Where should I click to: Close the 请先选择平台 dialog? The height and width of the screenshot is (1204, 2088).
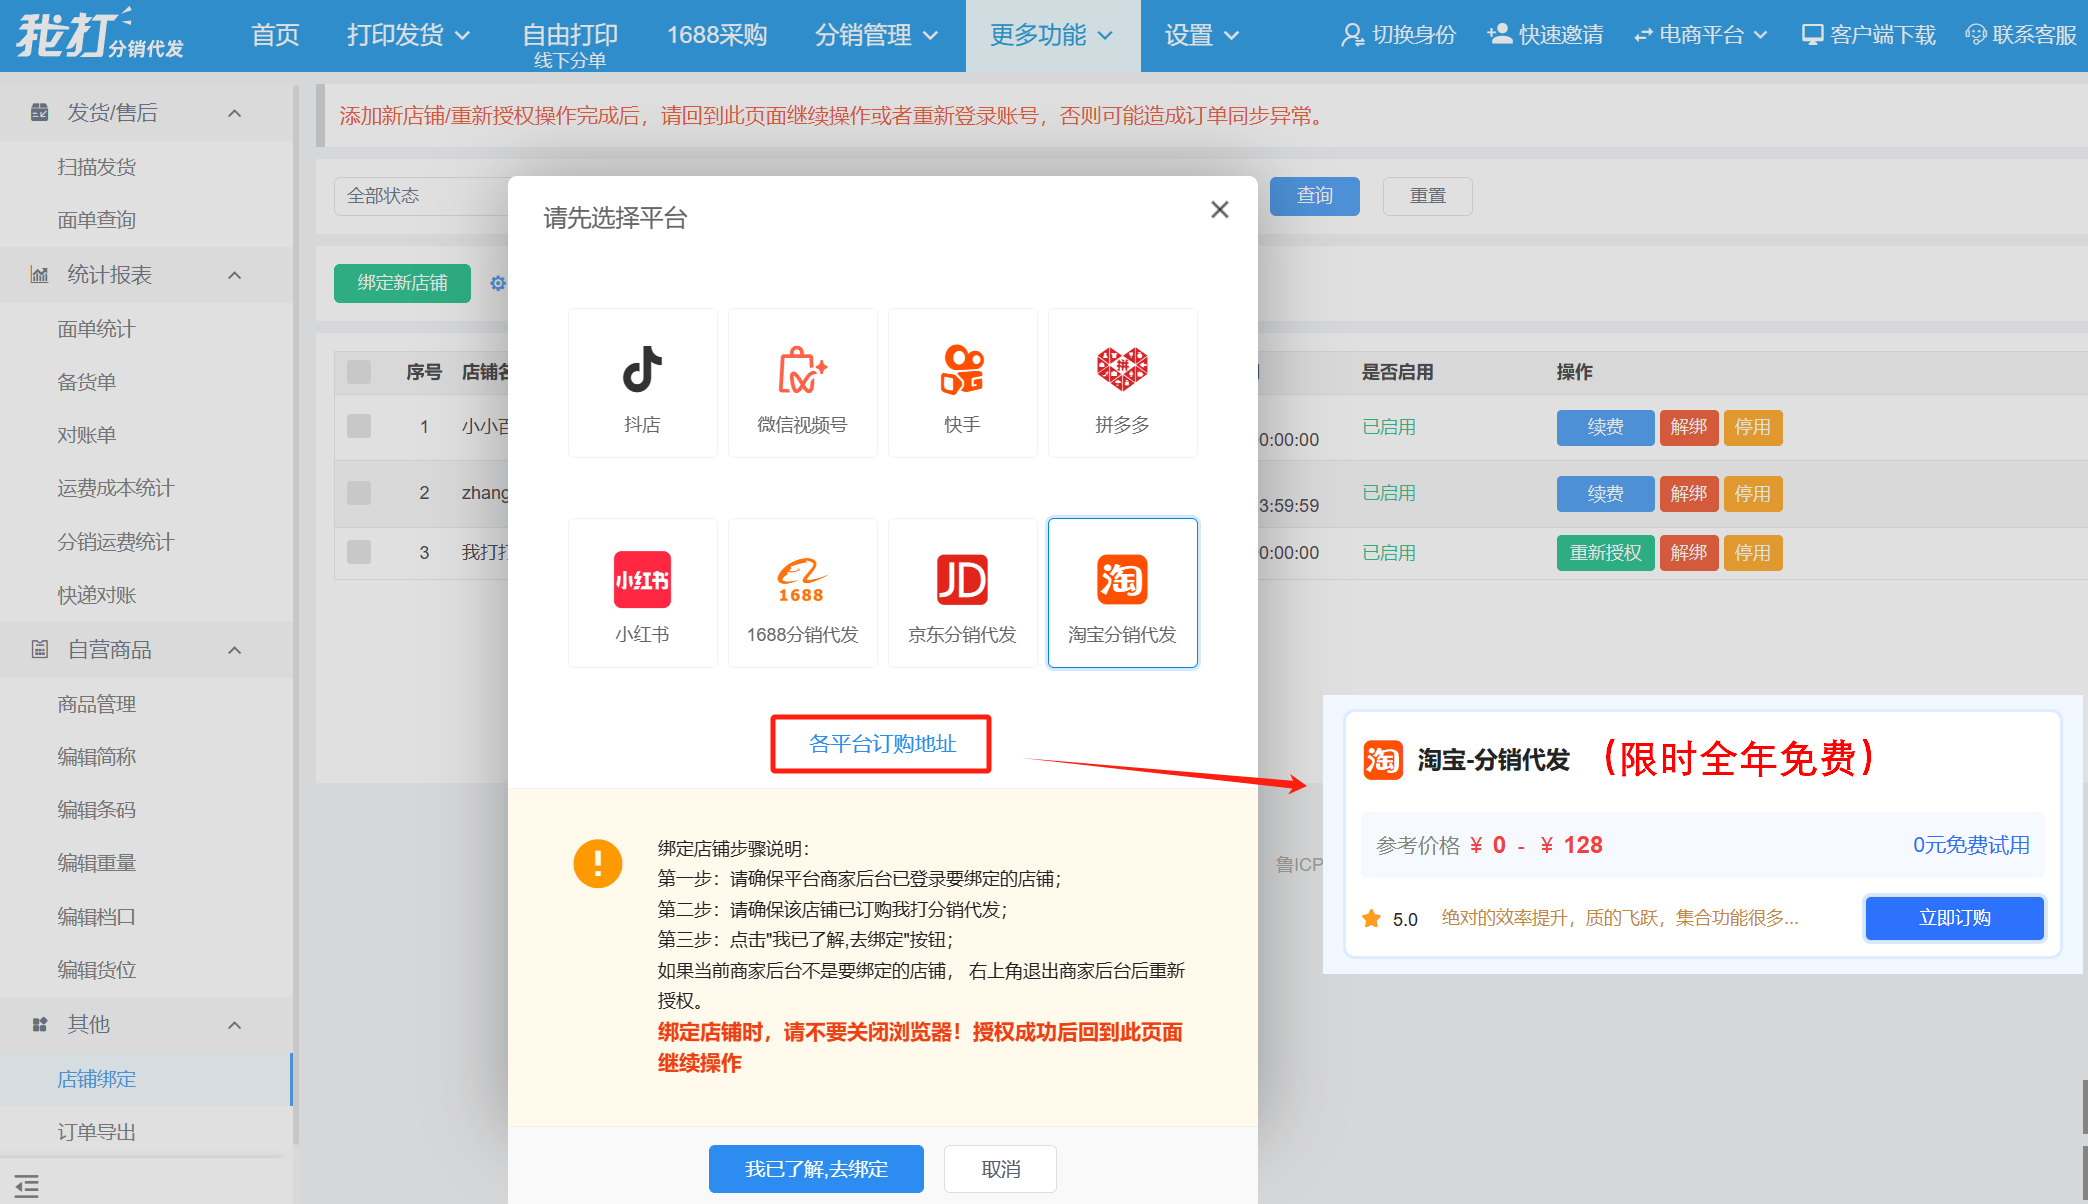(x=1219, y=210)
